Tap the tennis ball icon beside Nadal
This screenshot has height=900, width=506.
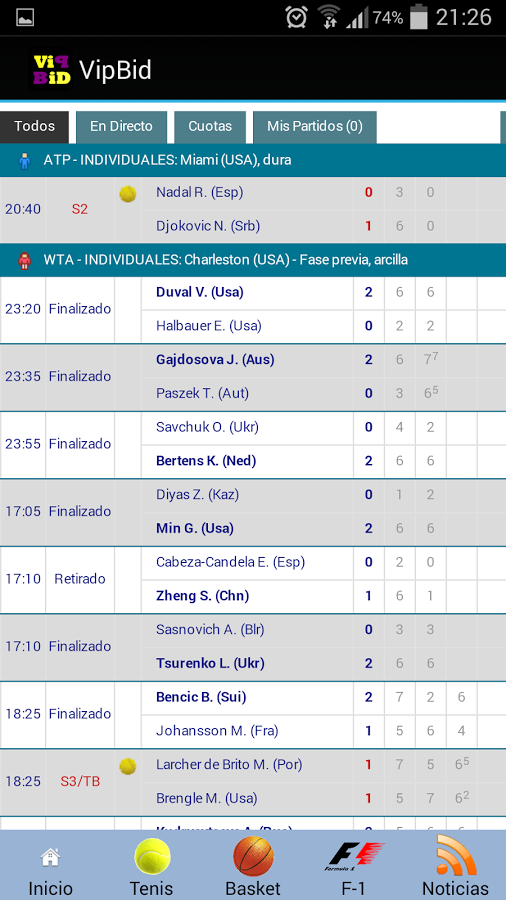(127, 193)
